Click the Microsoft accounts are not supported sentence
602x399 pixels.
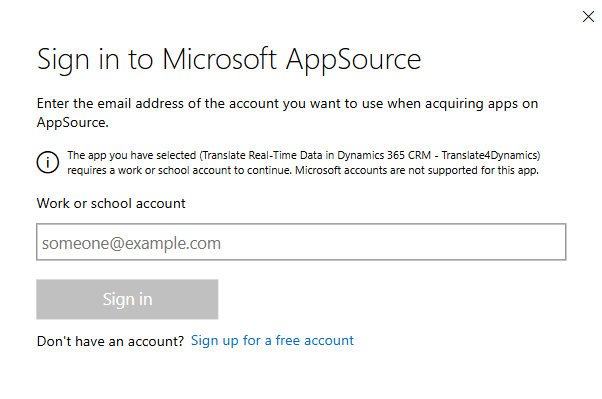point(417,170)
